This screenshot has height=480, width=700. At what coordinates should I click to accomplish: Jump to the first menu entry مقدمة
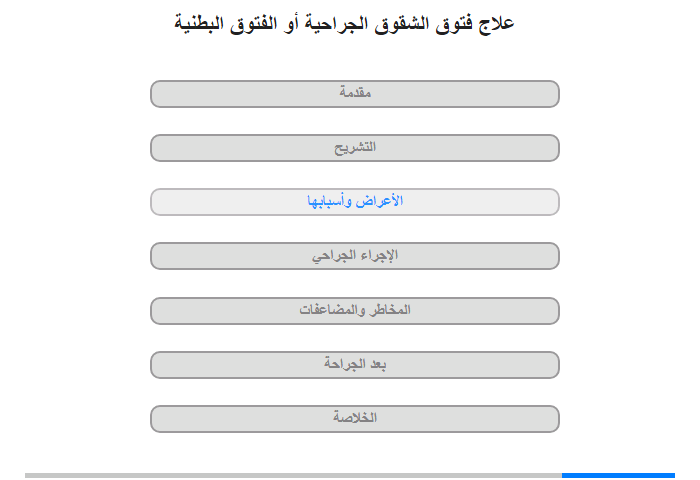(354, 94)
